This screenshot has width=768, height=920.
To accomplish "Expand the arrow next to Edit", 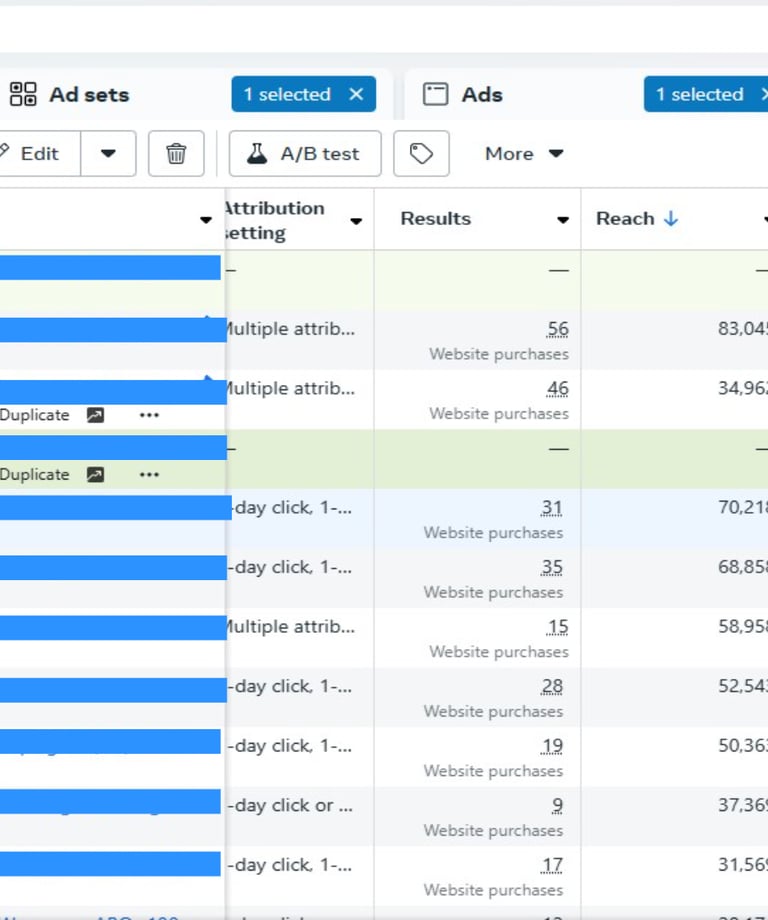I will point(108,154).
